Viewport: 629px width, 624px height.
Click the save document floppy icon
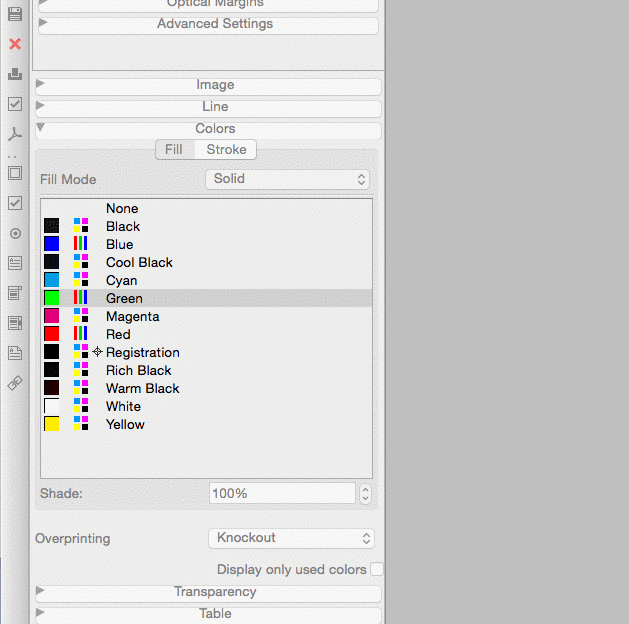click(x=15, y=15)
